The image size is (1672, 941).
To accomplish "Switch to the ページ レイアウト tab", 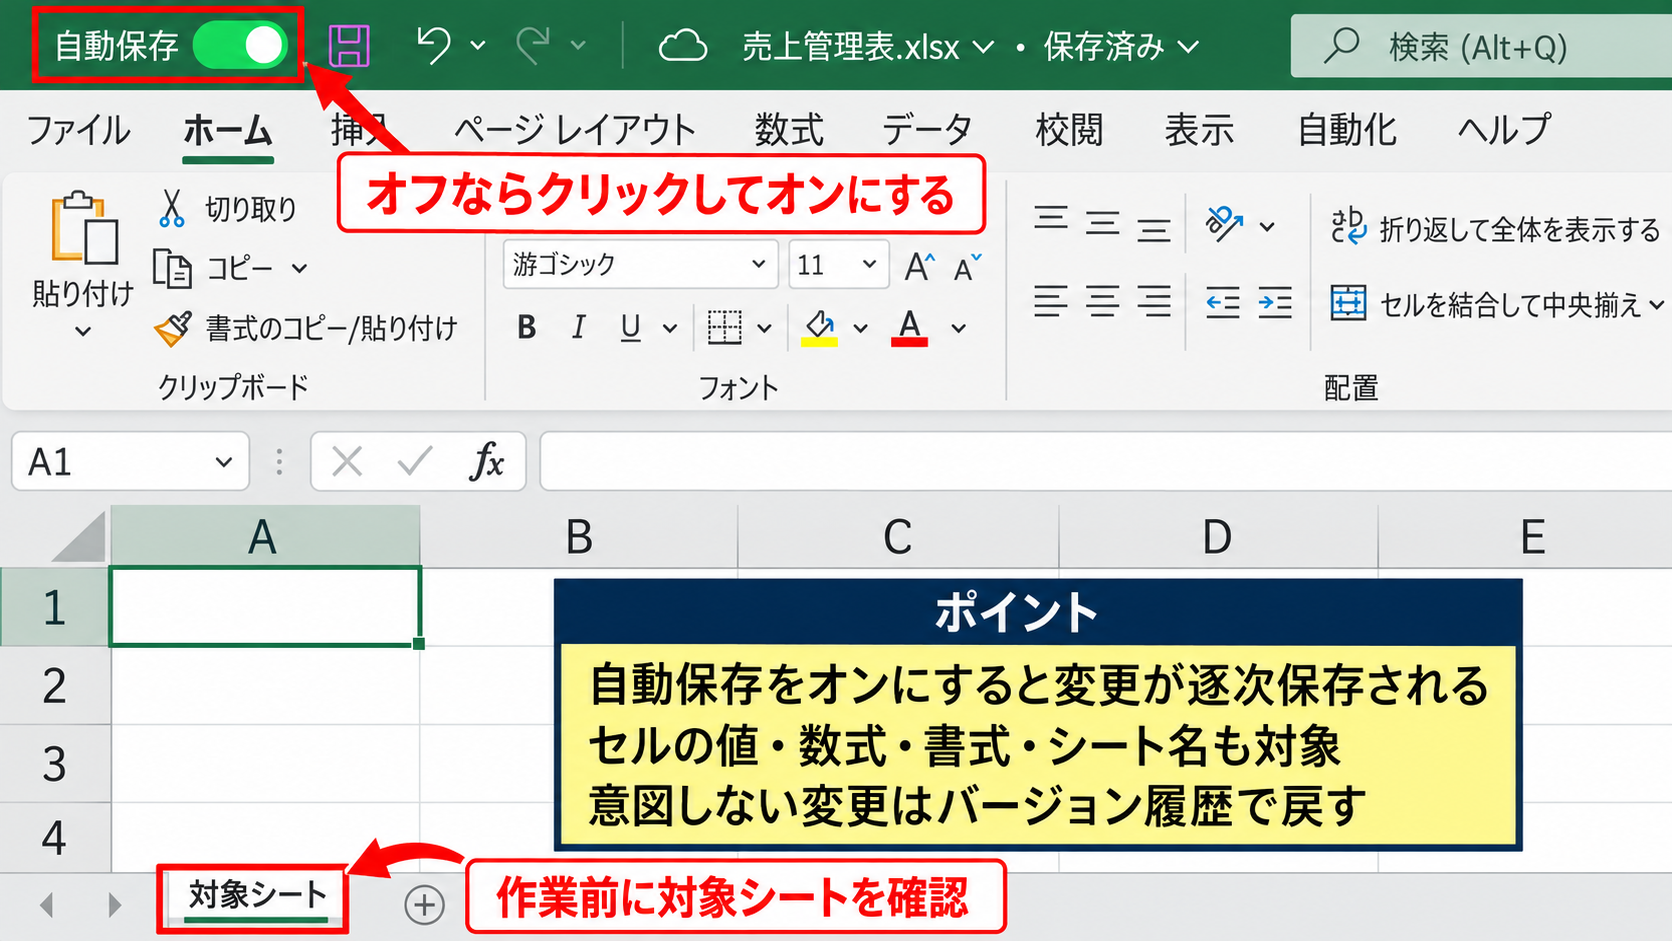I will click(575, 130).
